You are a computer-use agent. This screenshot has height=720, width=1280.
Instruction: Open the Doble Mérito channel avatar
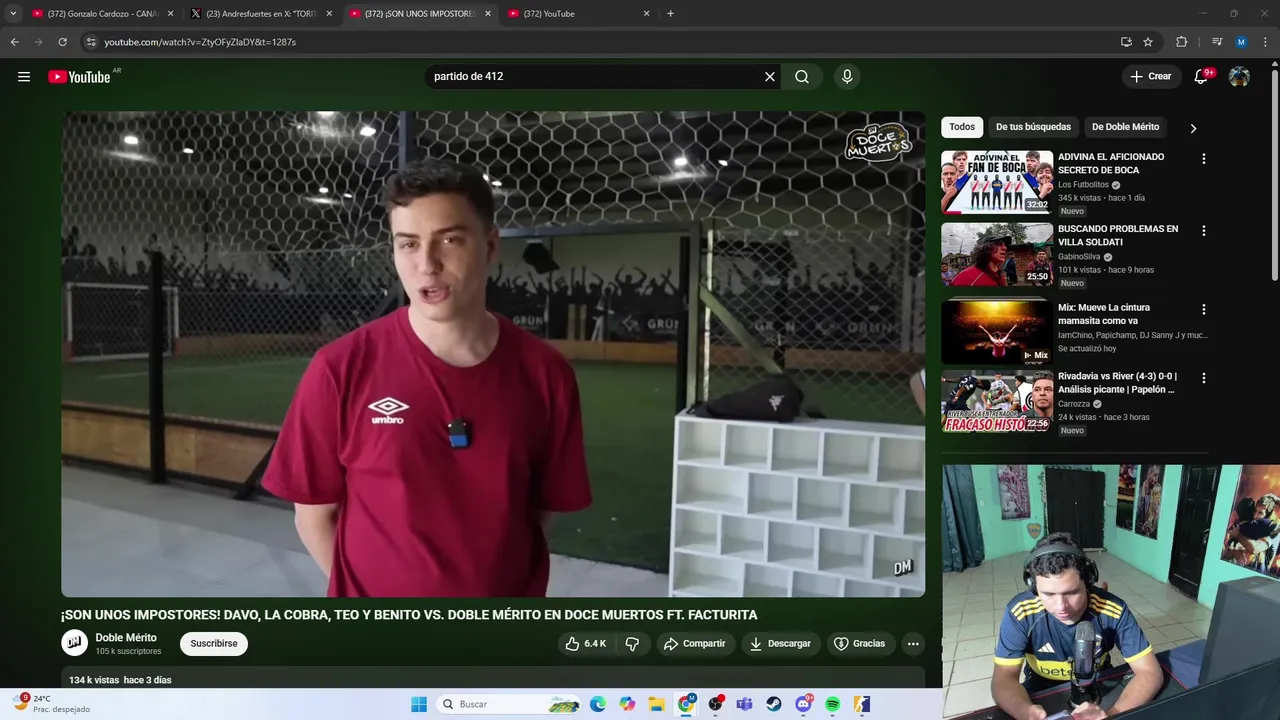[x=74, y=643]
